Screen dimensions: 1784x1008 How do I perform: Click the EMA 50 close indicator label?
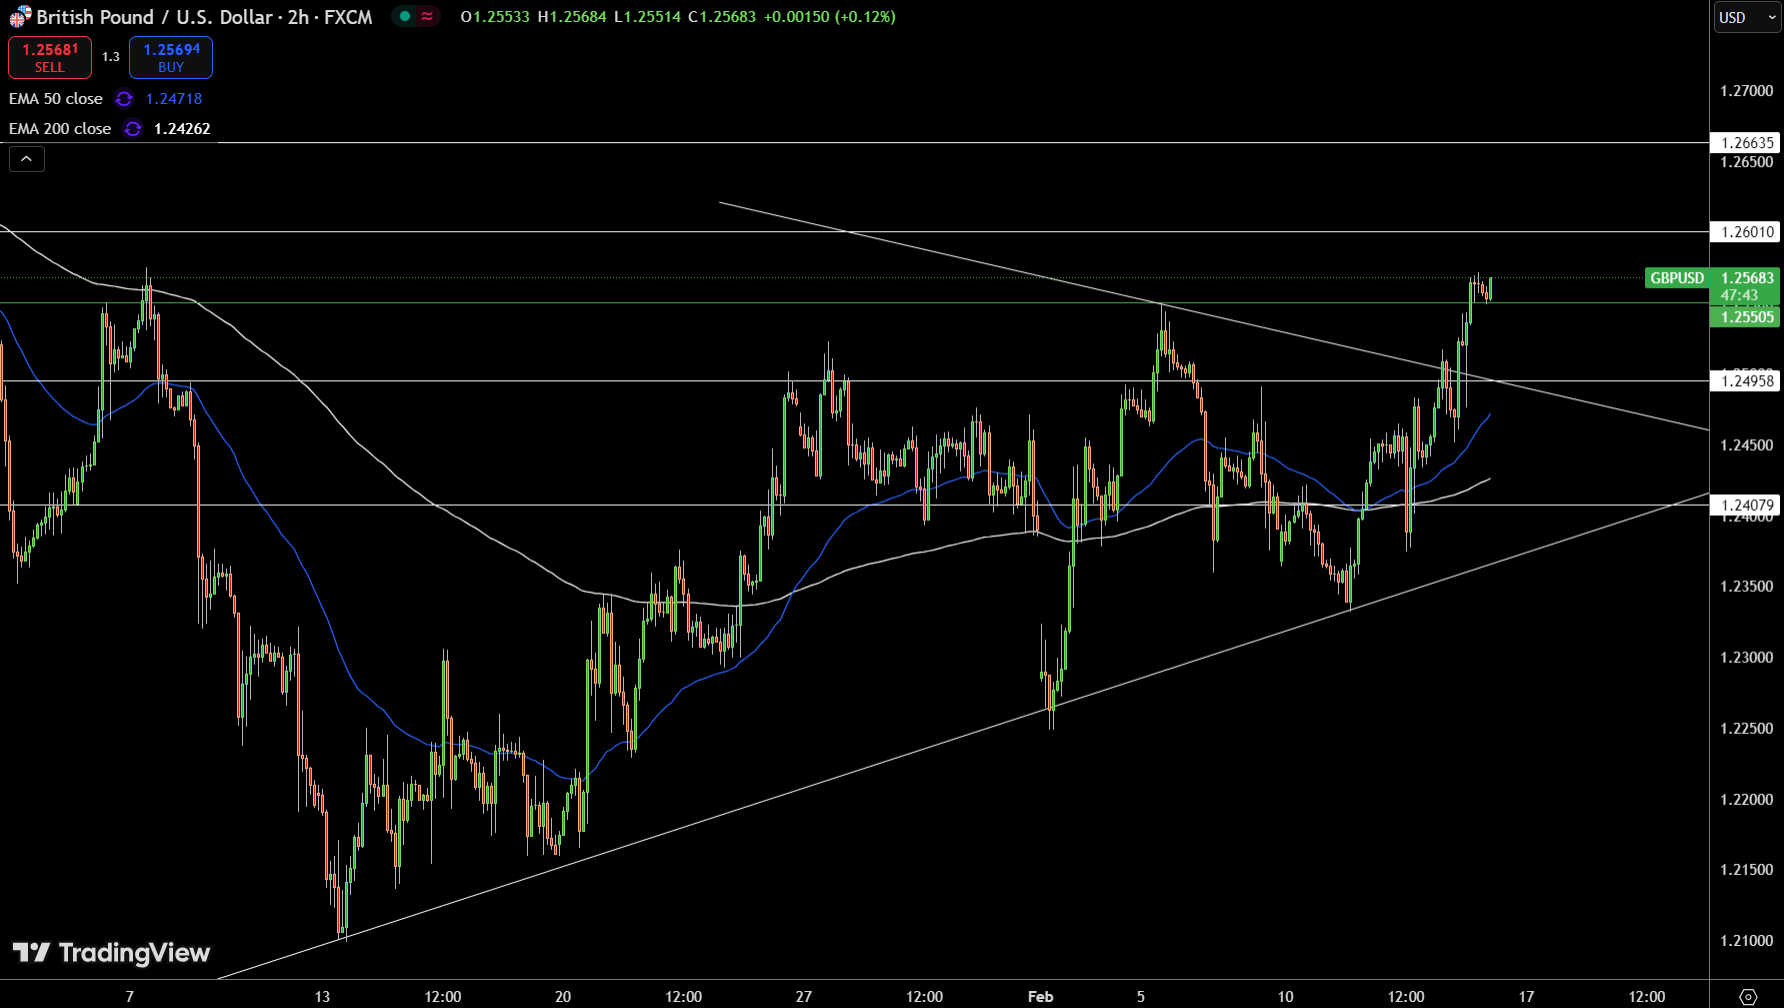56,99
